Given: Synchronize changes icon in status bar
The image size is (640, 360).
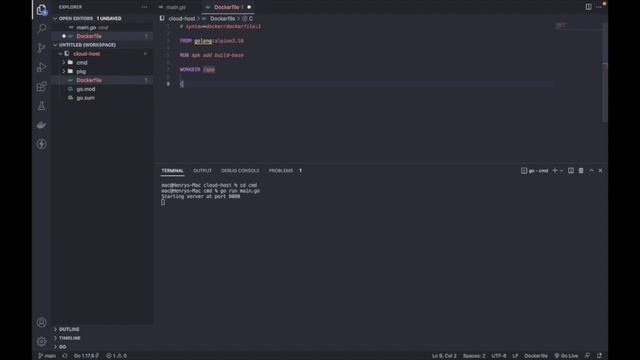Looking at the screenshot, I should (x=65, y=356).
